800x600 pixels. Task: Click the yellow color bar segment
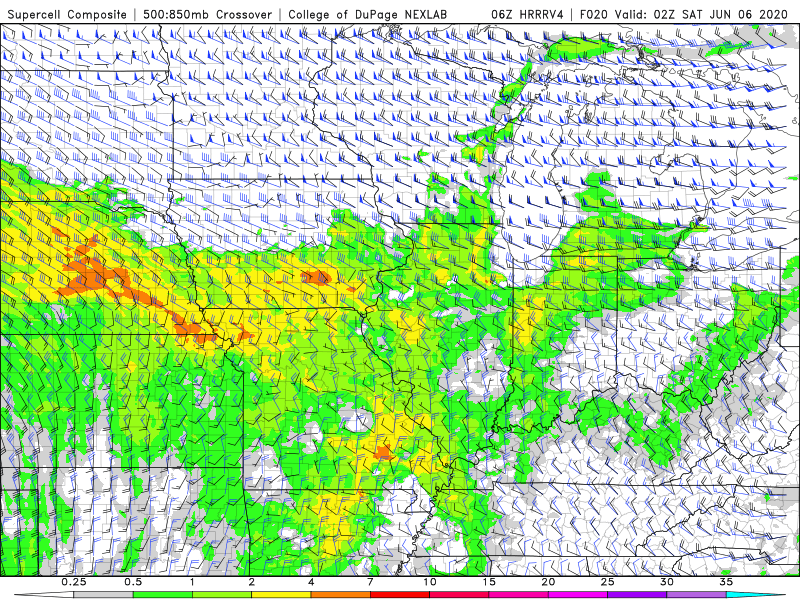pos(281,595)
